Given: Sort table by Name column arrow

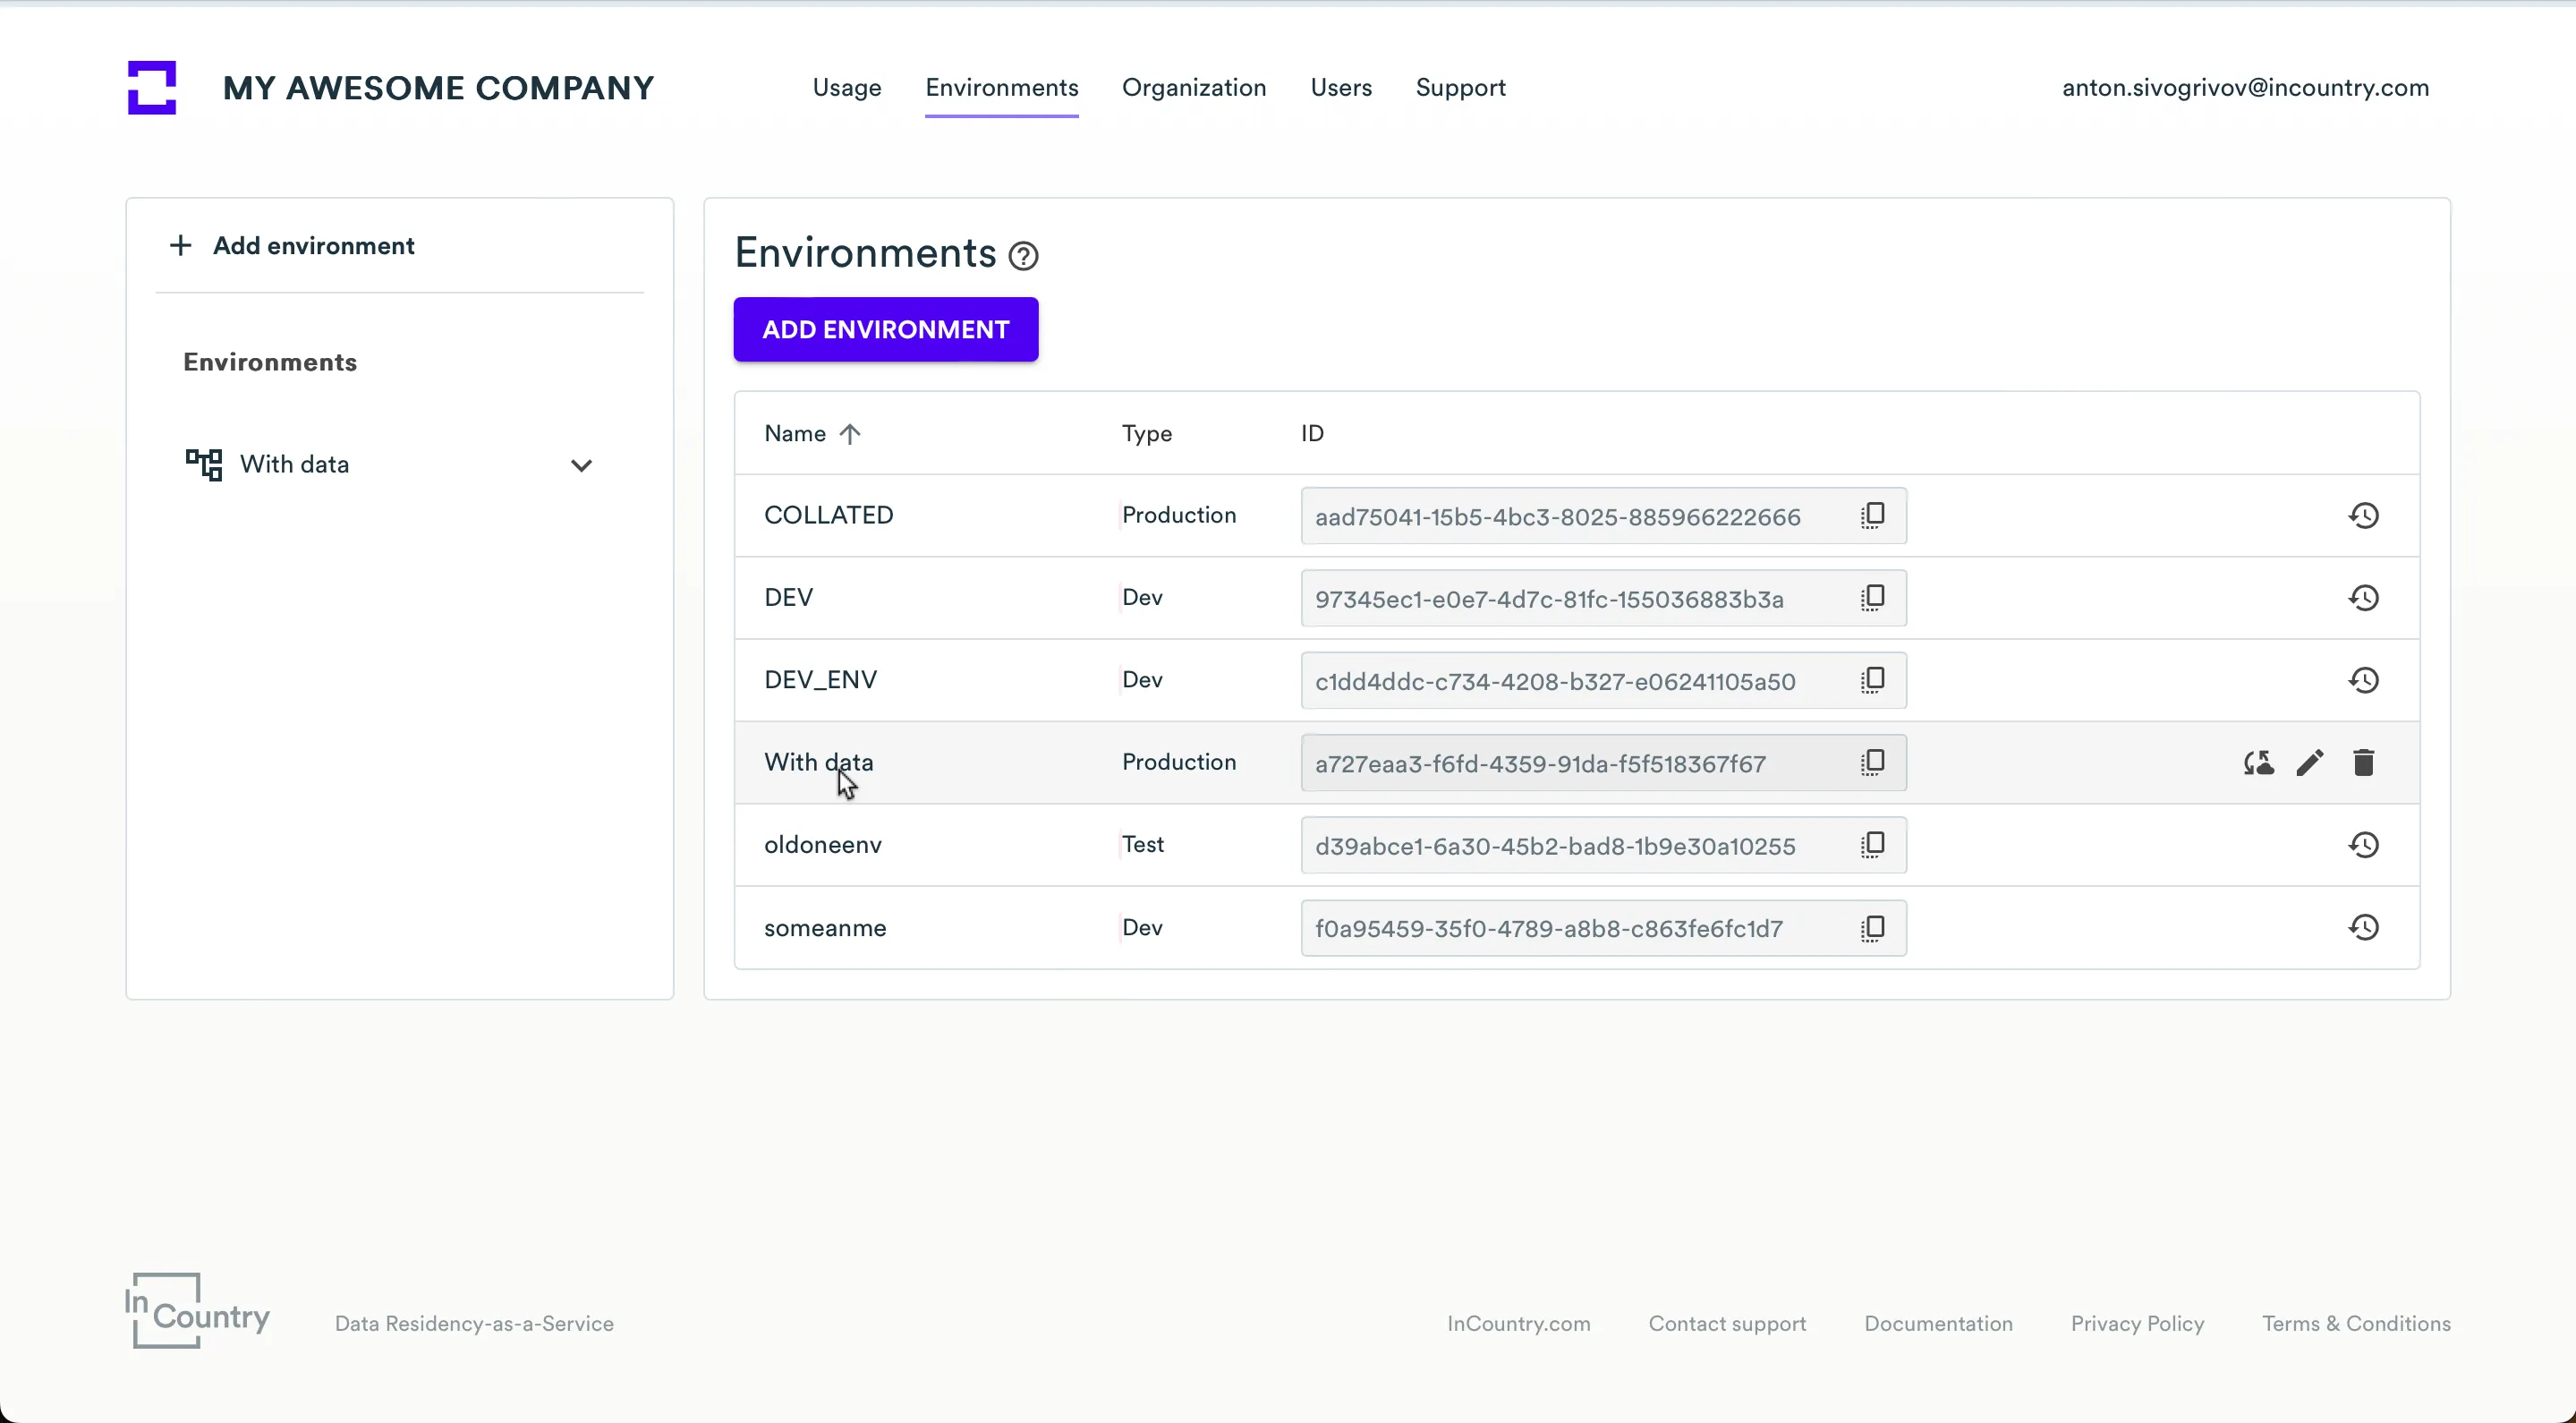Looking at the screenshot, I should 849,434.
